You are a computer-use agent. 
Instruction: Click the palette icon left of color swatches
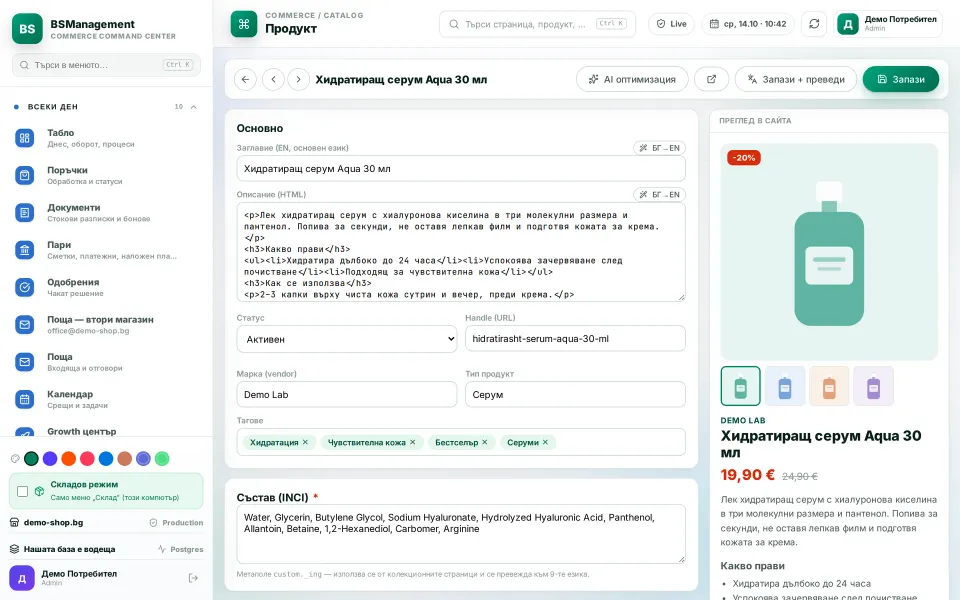point(15,459)
